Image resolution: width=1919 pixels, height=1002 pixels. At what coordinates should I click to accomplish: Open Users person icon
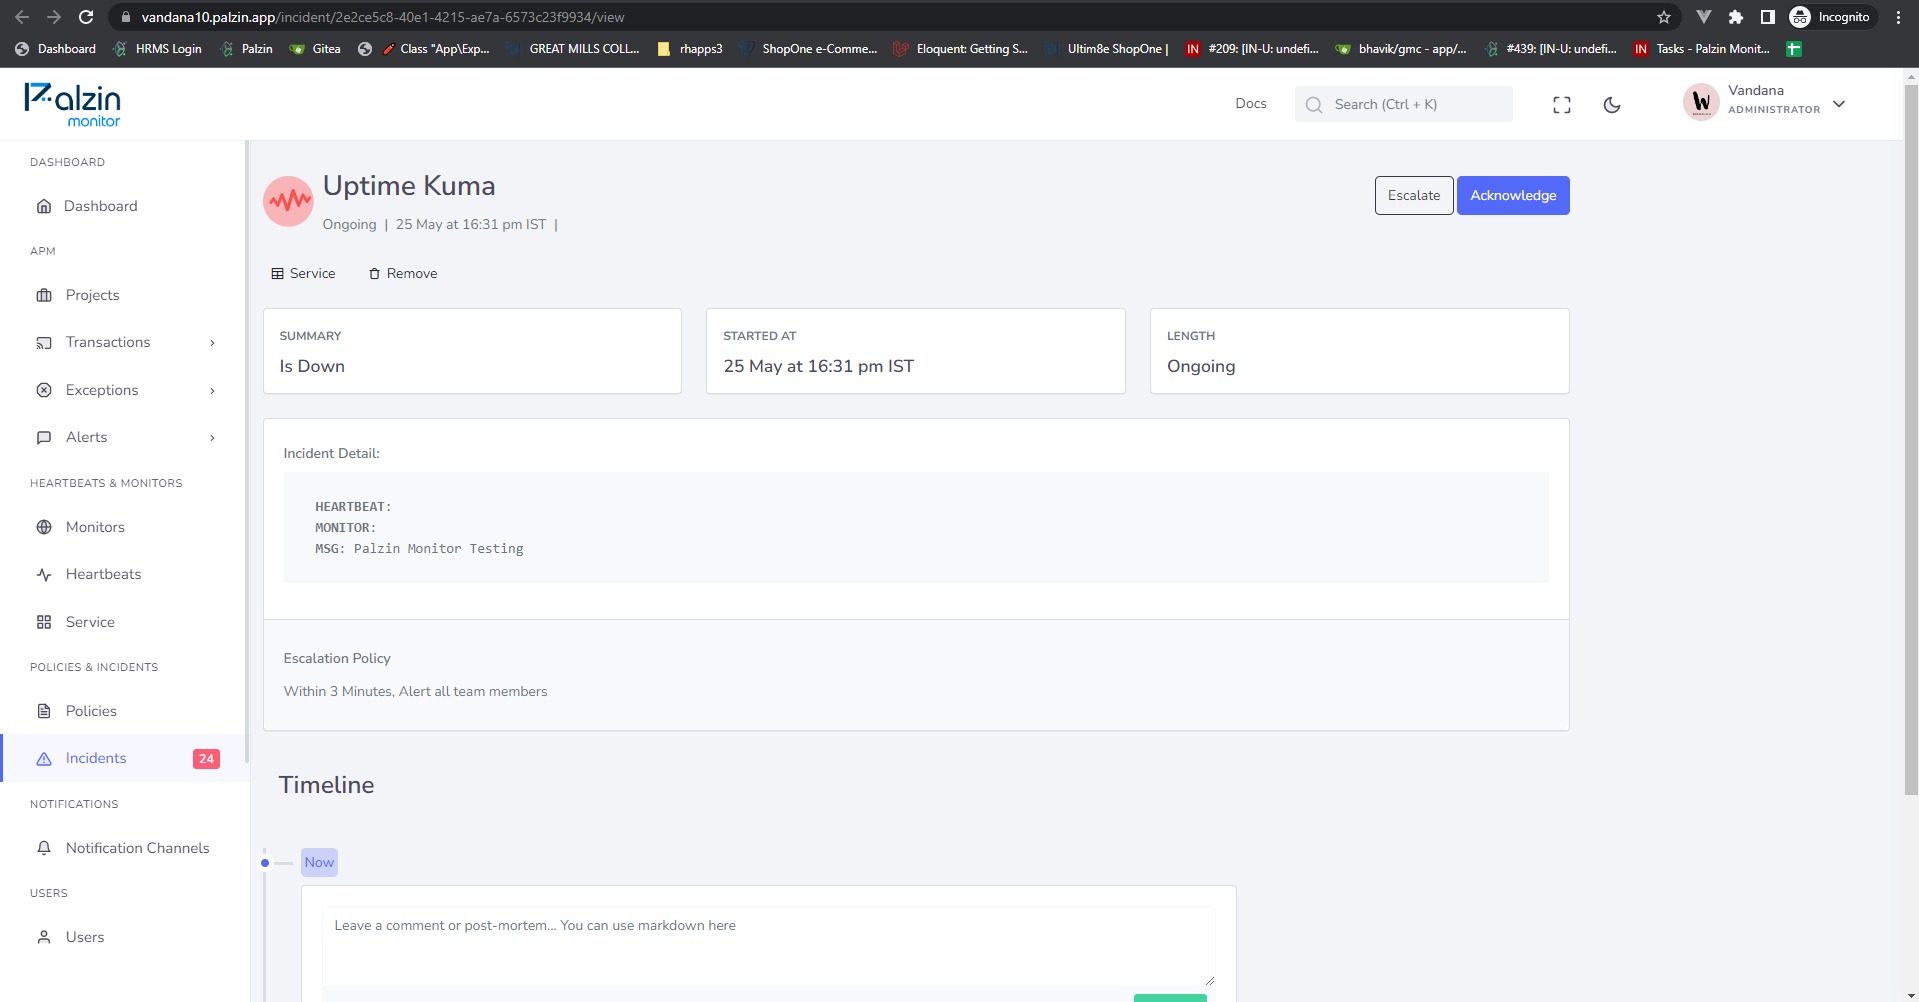[x=44, y=937]
